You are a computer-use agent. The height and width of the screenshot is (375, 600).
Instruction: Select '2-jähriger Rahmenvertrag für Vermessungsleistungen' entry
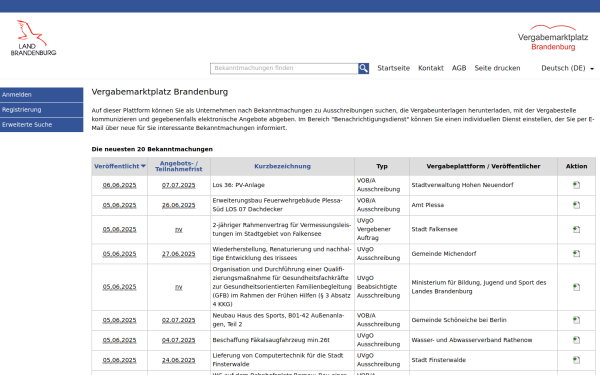282,230
